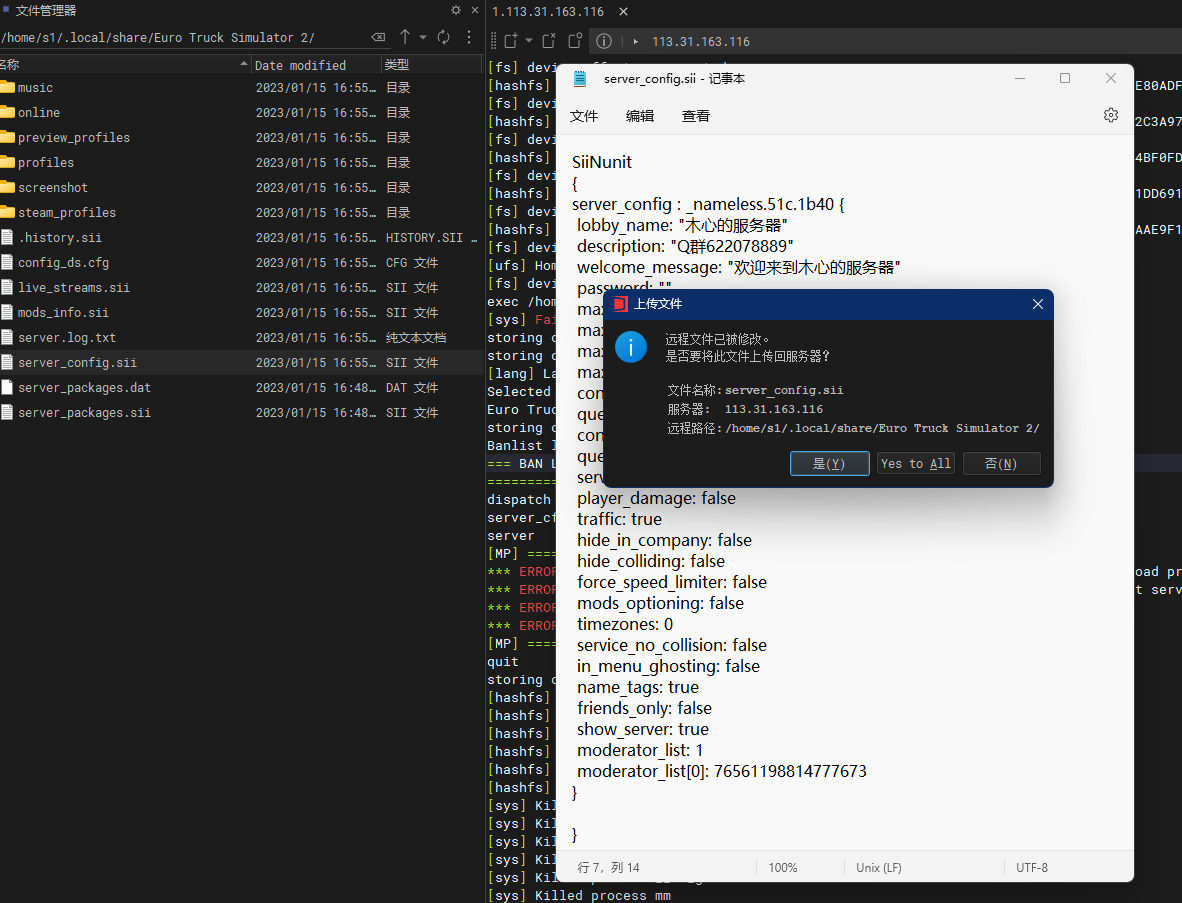This screenshot has width=1182, height=903.
Task: Close the Notepad window
Action: click(1110, 78)
